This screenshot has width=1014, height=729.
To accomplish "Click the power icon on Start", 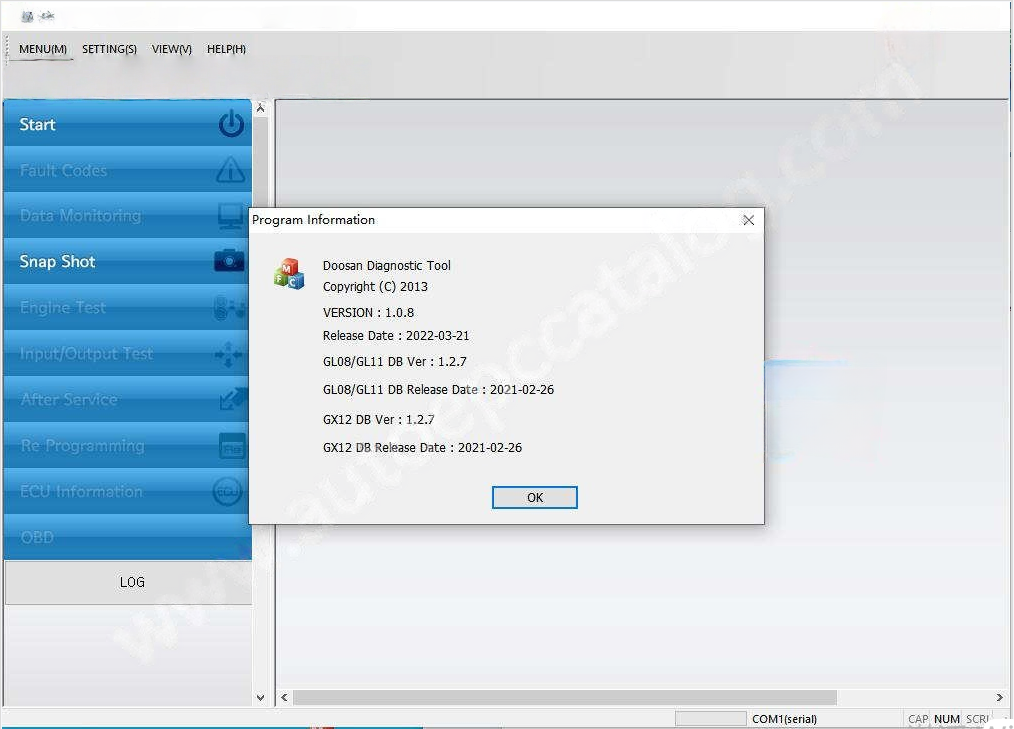I will click(231, 124).
